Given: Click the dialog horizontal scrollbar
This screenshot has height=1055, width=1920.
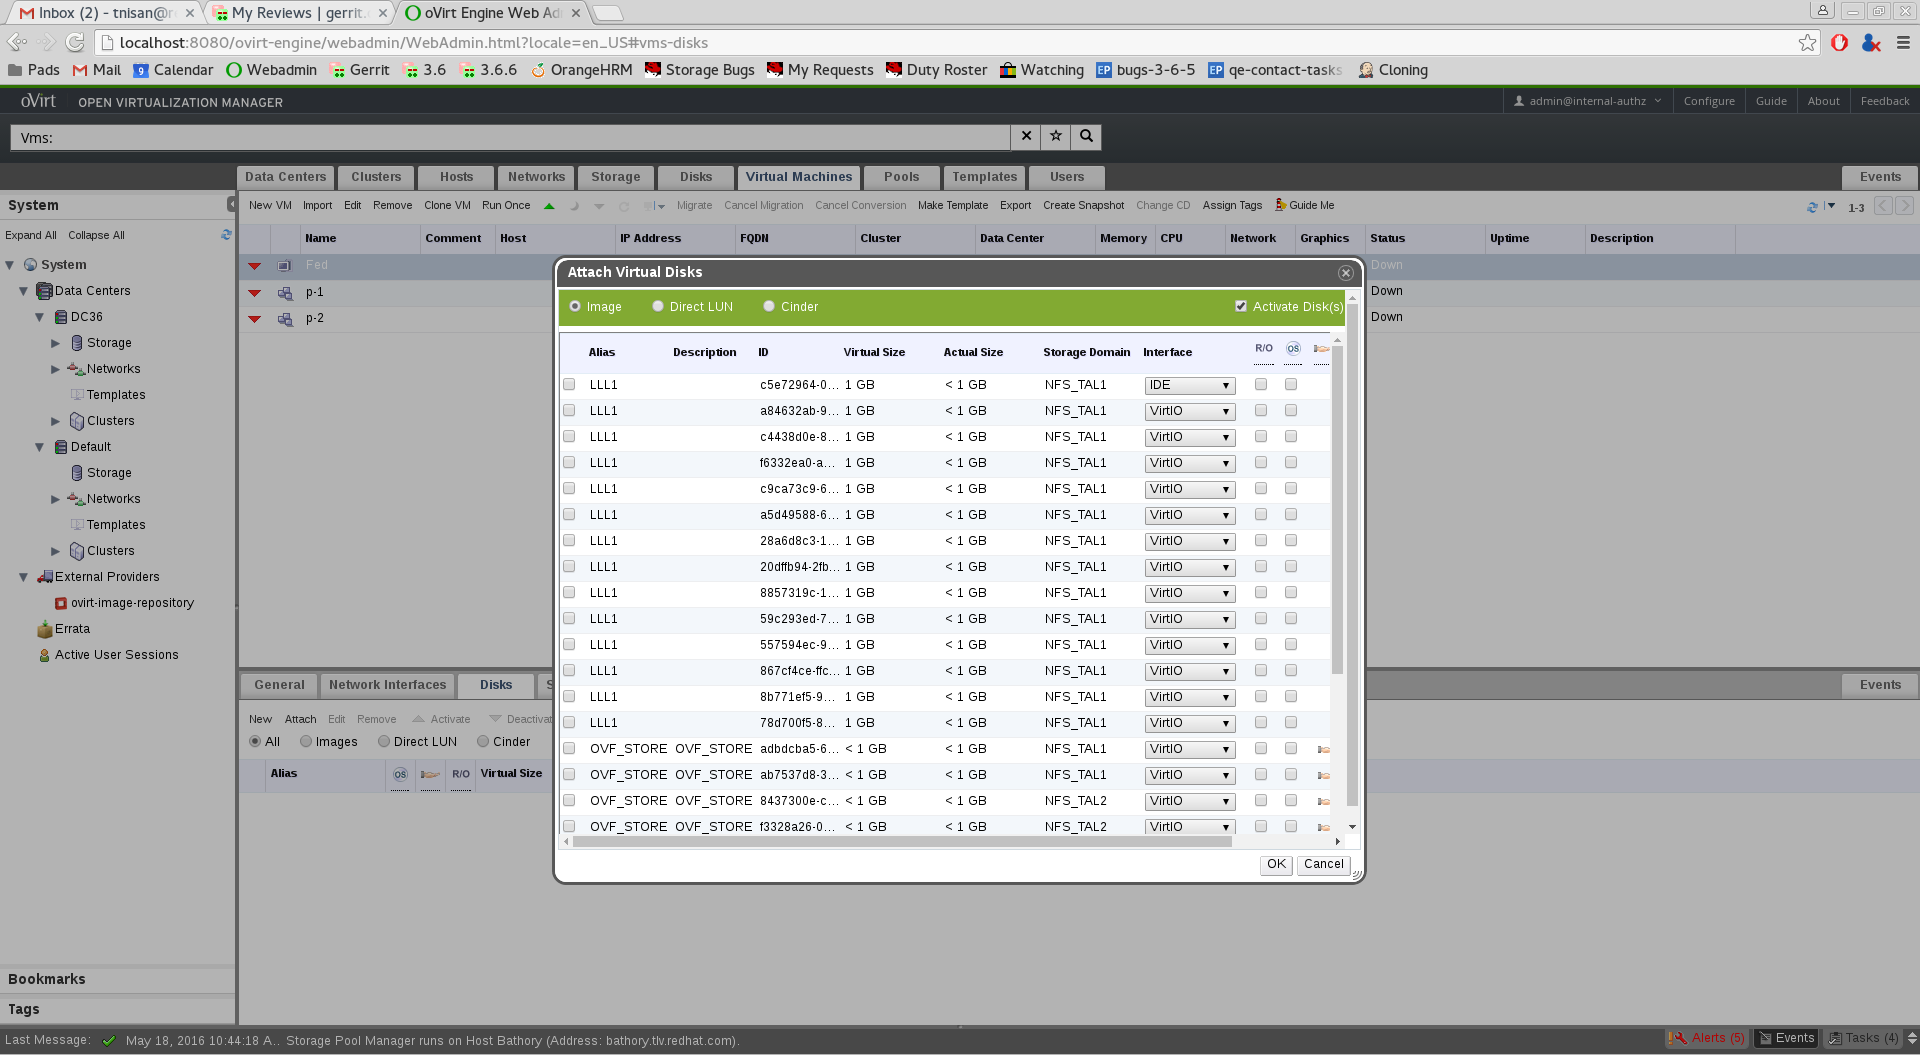Looking at the screenshot, I should pyautogui.click(x=900, y=842).
